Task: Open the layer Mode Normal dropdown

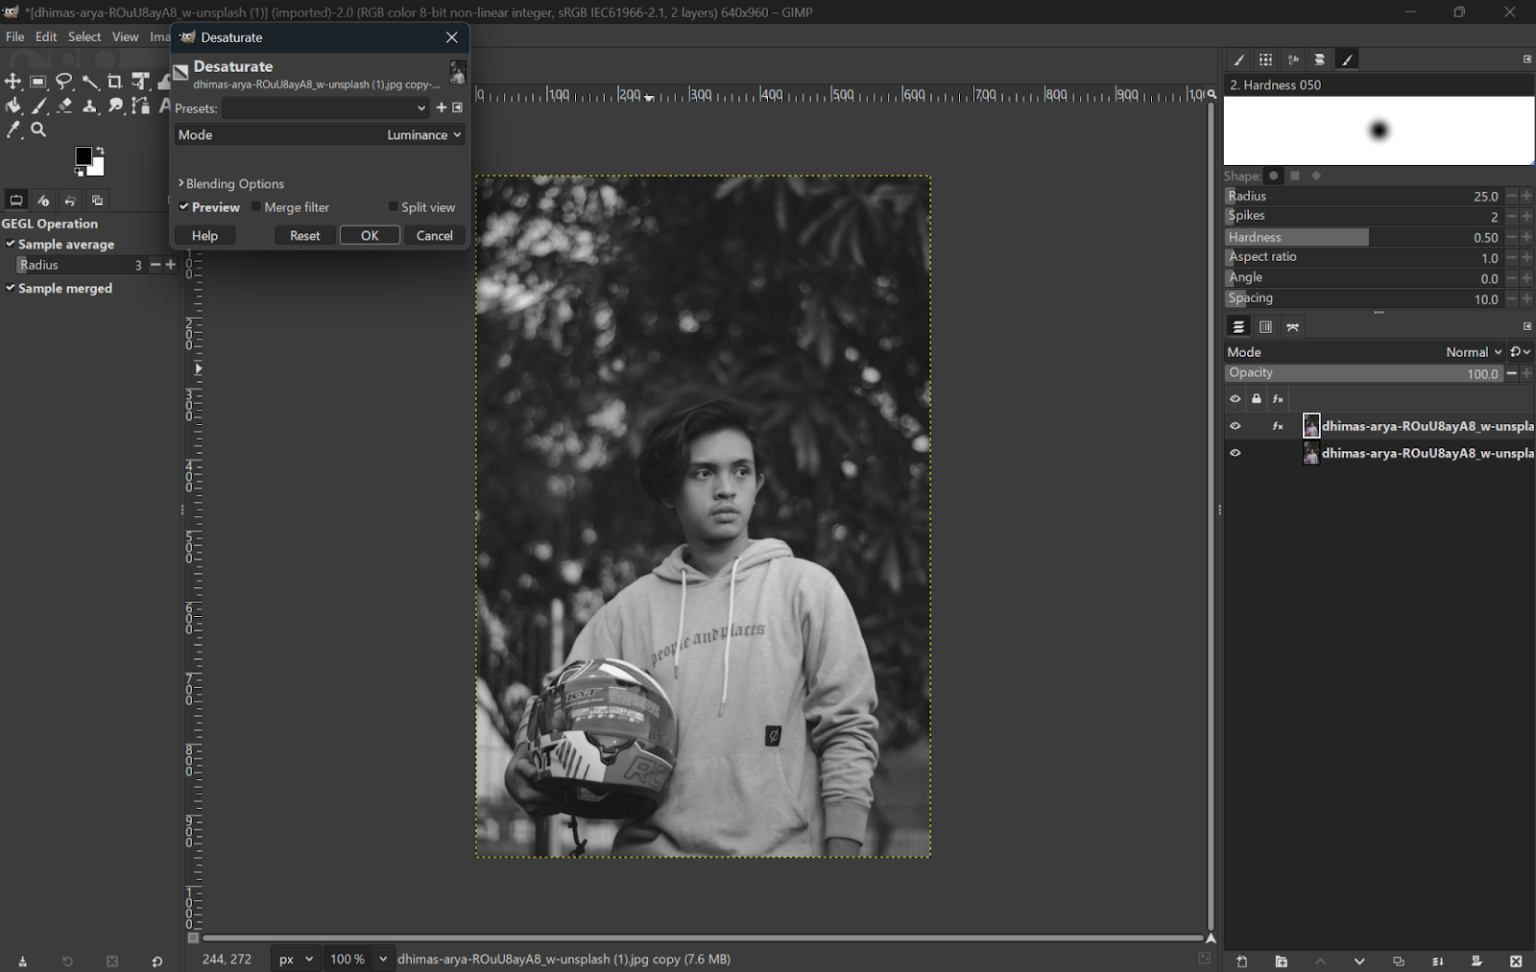Action: click(1473, 352)
